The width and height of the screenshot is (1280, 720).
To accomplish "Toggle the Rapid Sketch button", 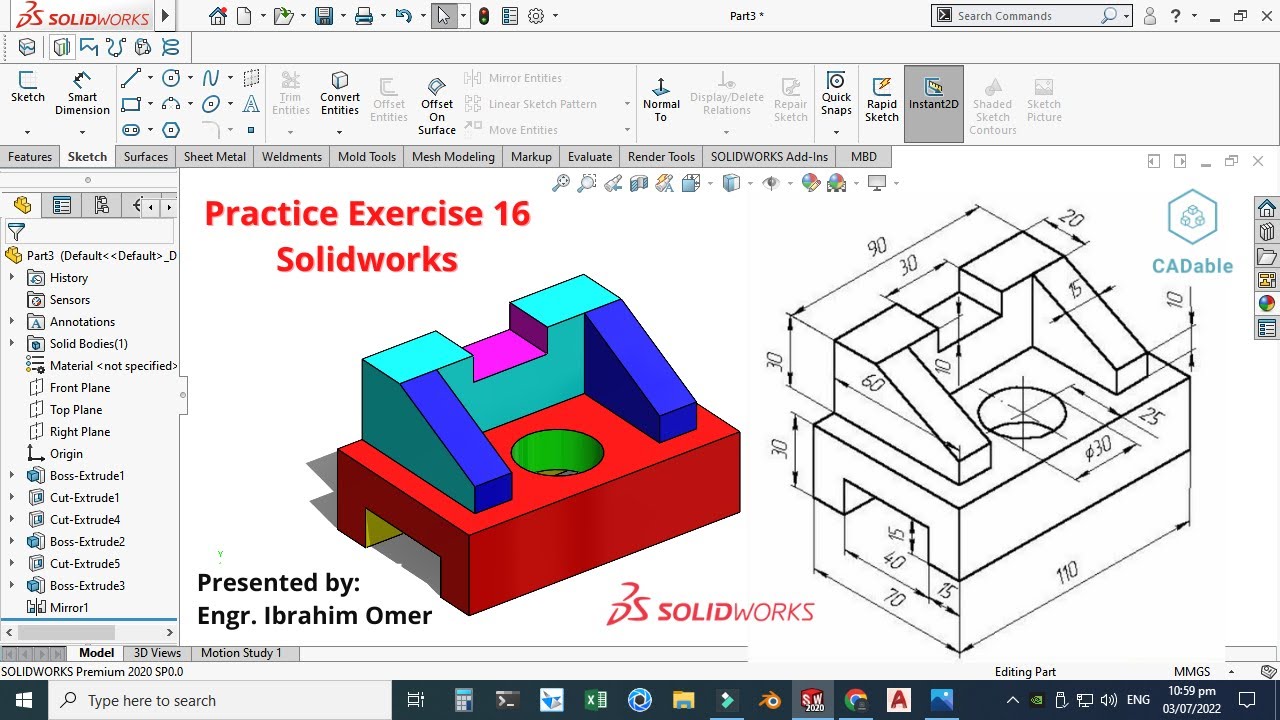I will pyautogui.click(x=882, y=98).
